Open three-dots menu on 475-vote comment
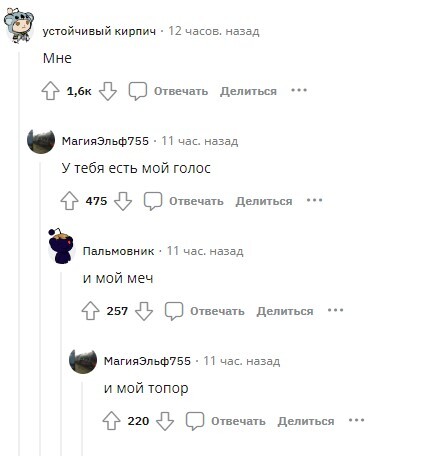Screen dimensions: 439x456 (314, 200)
